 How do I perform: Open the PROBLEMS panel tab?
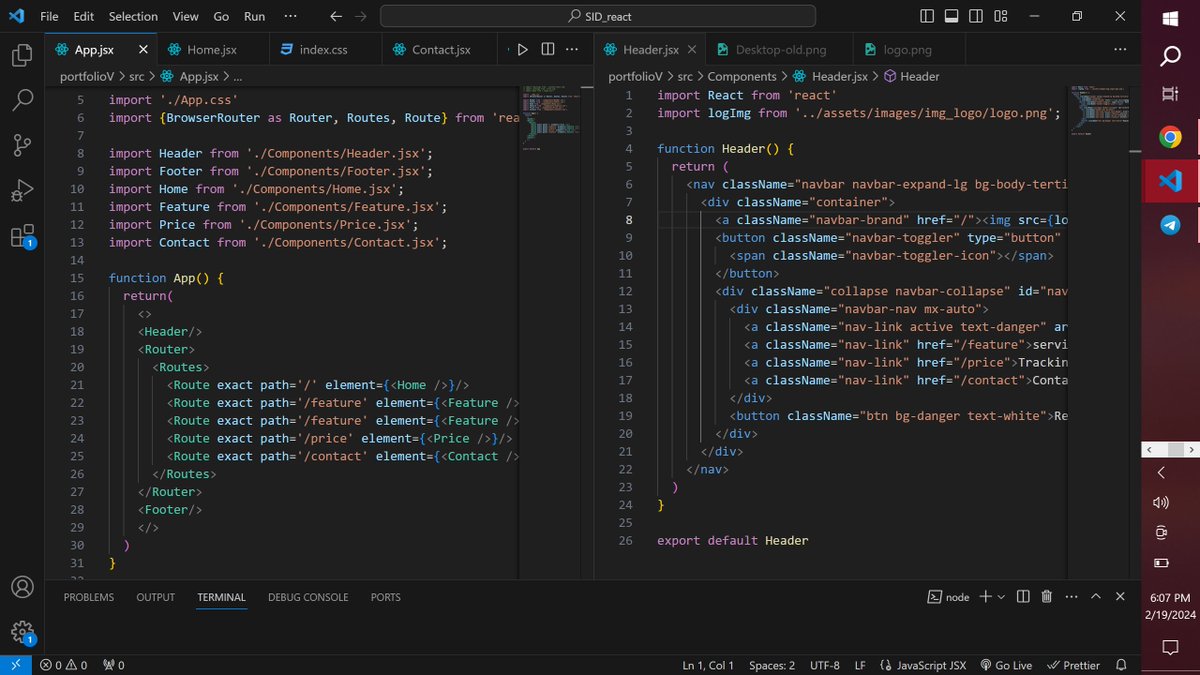[x=89, y=597]
